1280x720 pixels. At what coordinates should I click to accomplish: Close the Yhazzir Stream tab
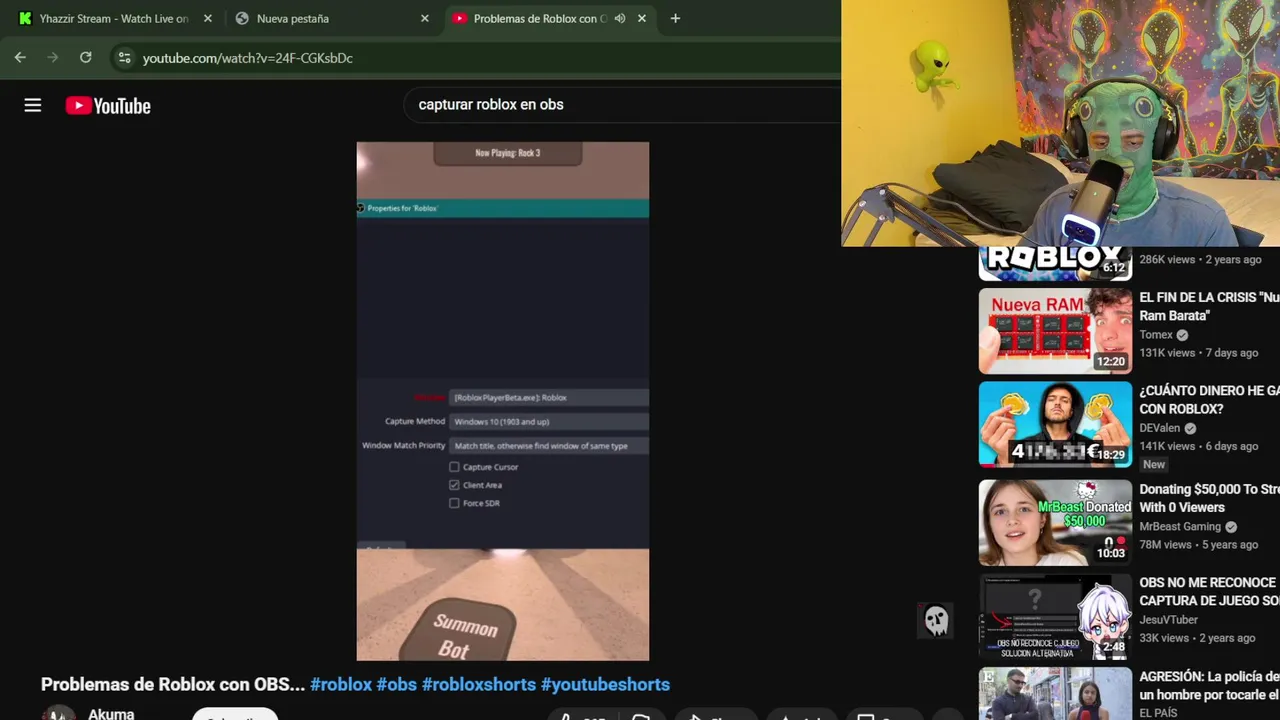(207, 18)
